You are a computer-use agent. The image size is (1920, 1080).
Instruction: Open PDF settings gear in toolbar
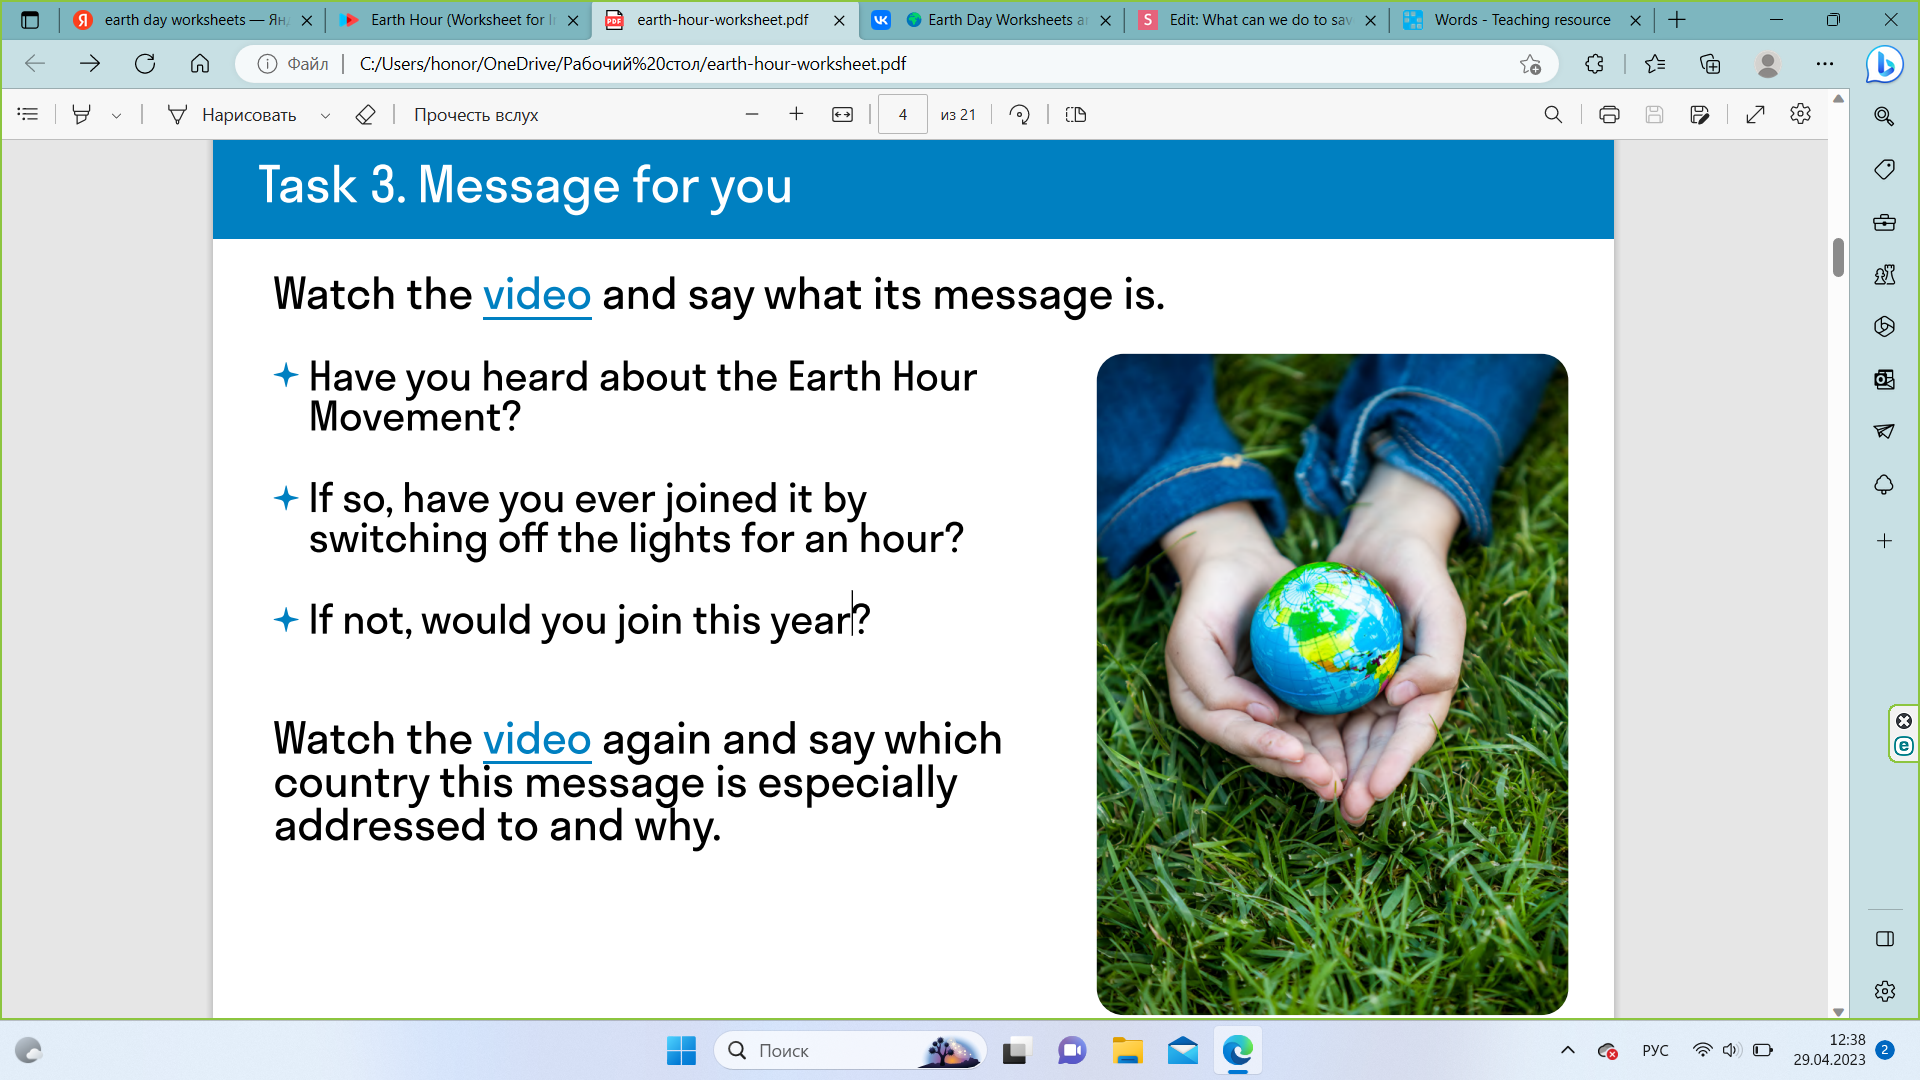[x=1800, y=115]
